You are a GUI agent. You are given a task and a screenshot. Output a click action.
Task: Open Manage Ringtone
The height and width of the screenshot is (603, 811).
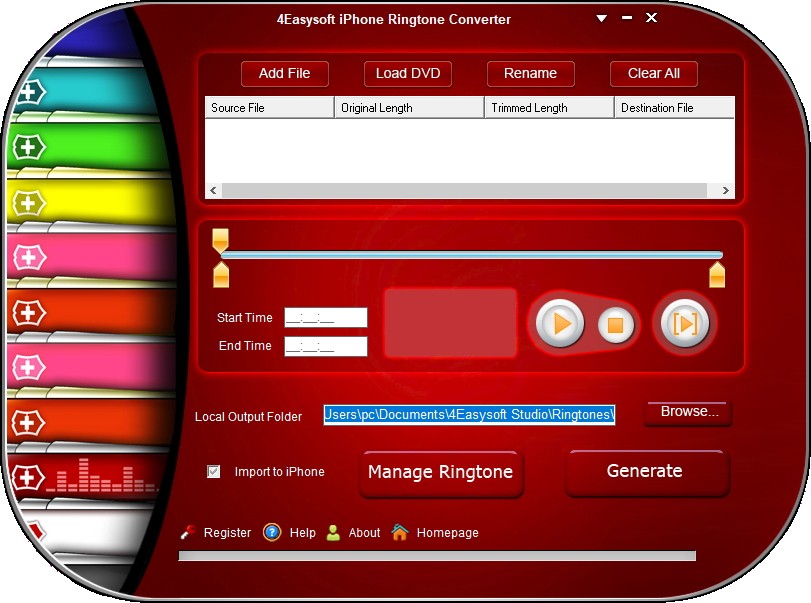point(441,473)
